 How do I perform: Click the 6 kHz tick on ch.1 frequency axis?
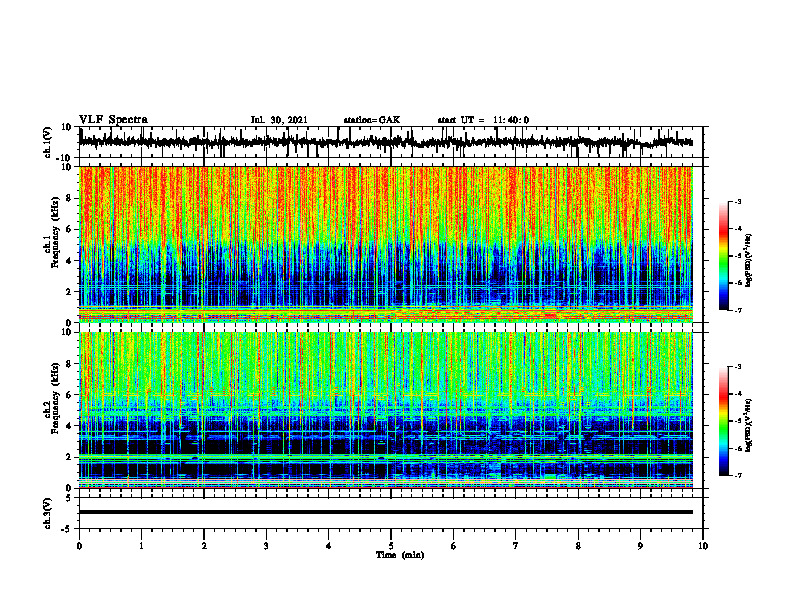[69, 229]
